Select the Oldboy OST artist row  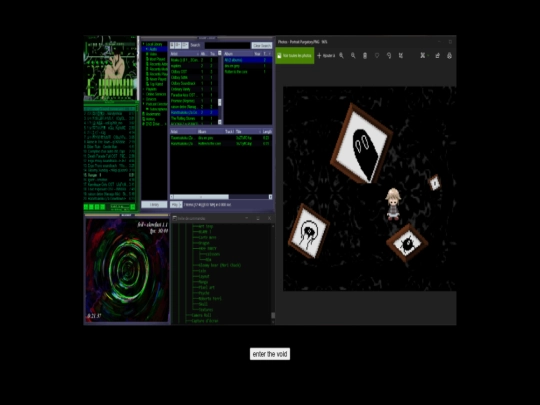[194, 72]
